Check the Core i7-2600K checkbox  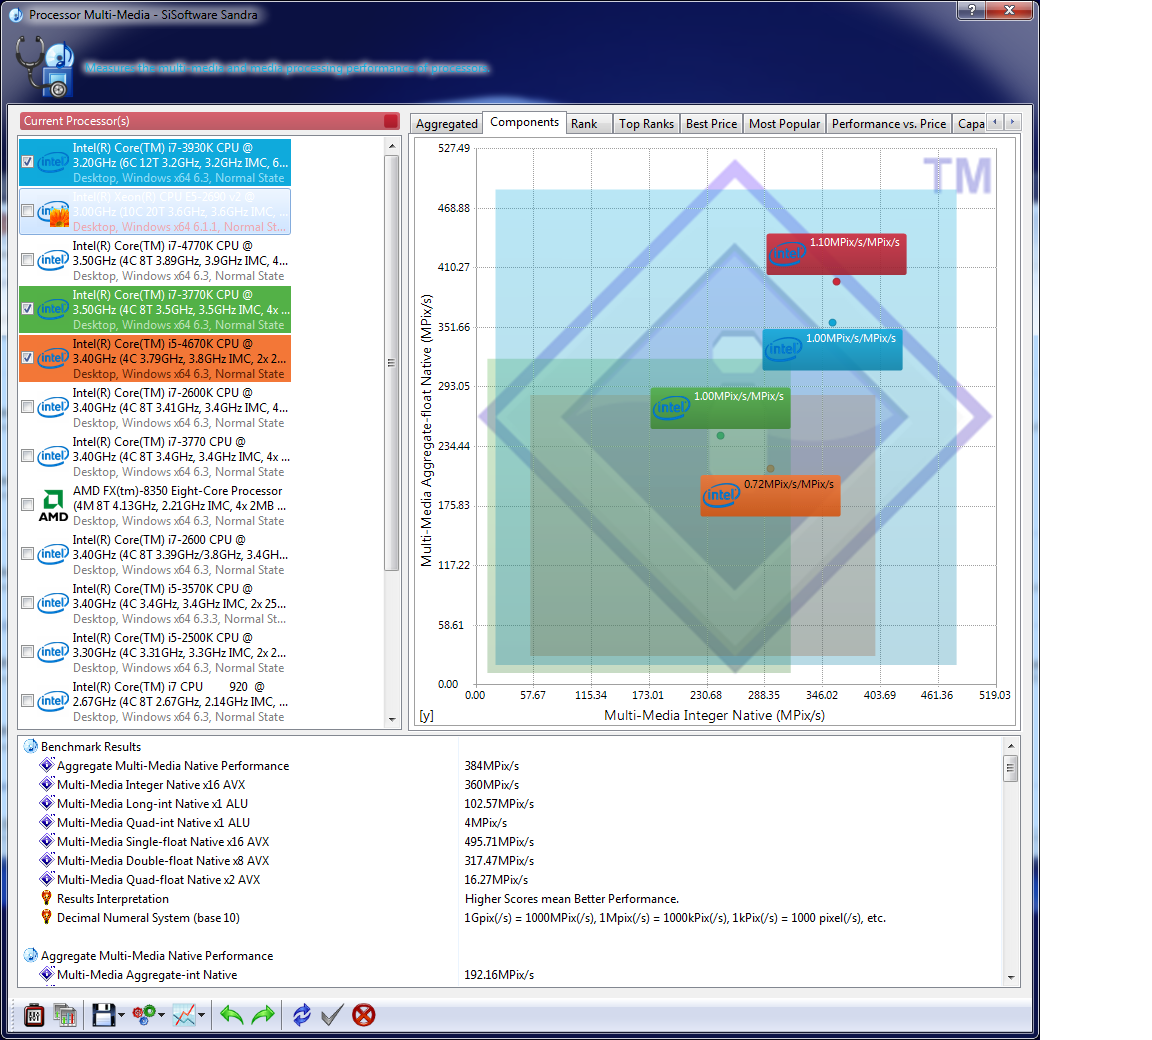pos(27,407)
